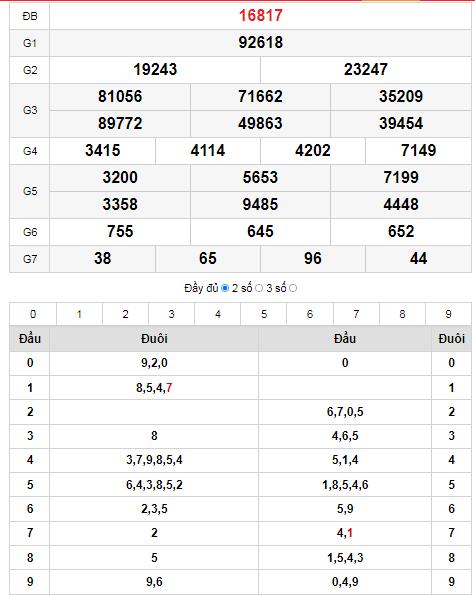The height and width of the screenshot is (595, 475).
Task: Click tail values "6,4,3,8,5,2" for head 5
Action: coord(154,485)
